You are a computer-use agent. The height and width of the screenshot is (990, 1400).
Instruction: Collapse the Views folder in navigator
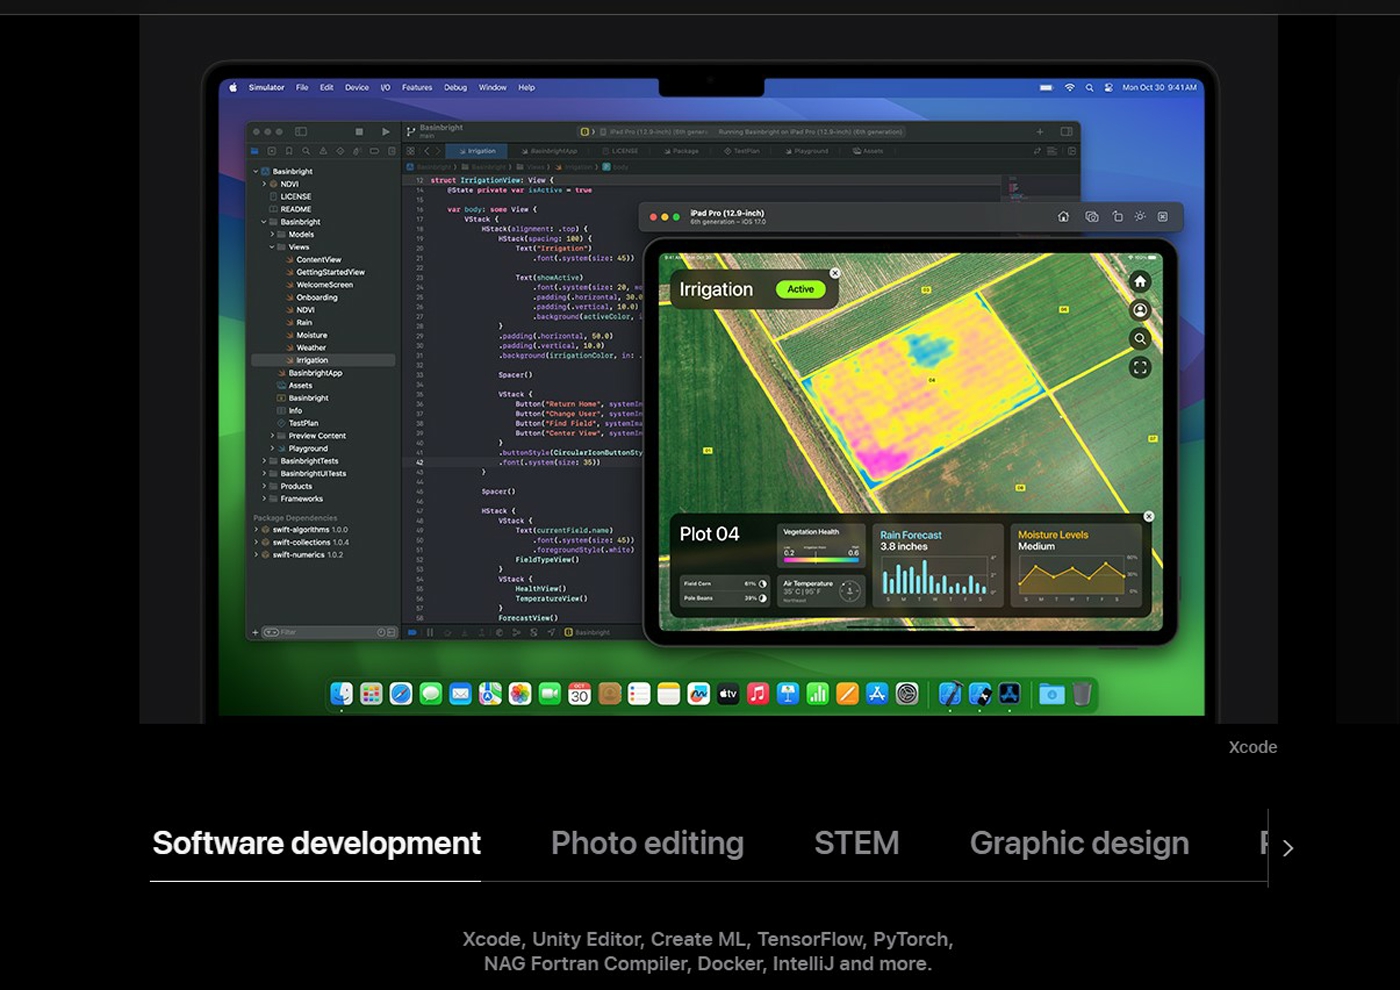point(272,247)
